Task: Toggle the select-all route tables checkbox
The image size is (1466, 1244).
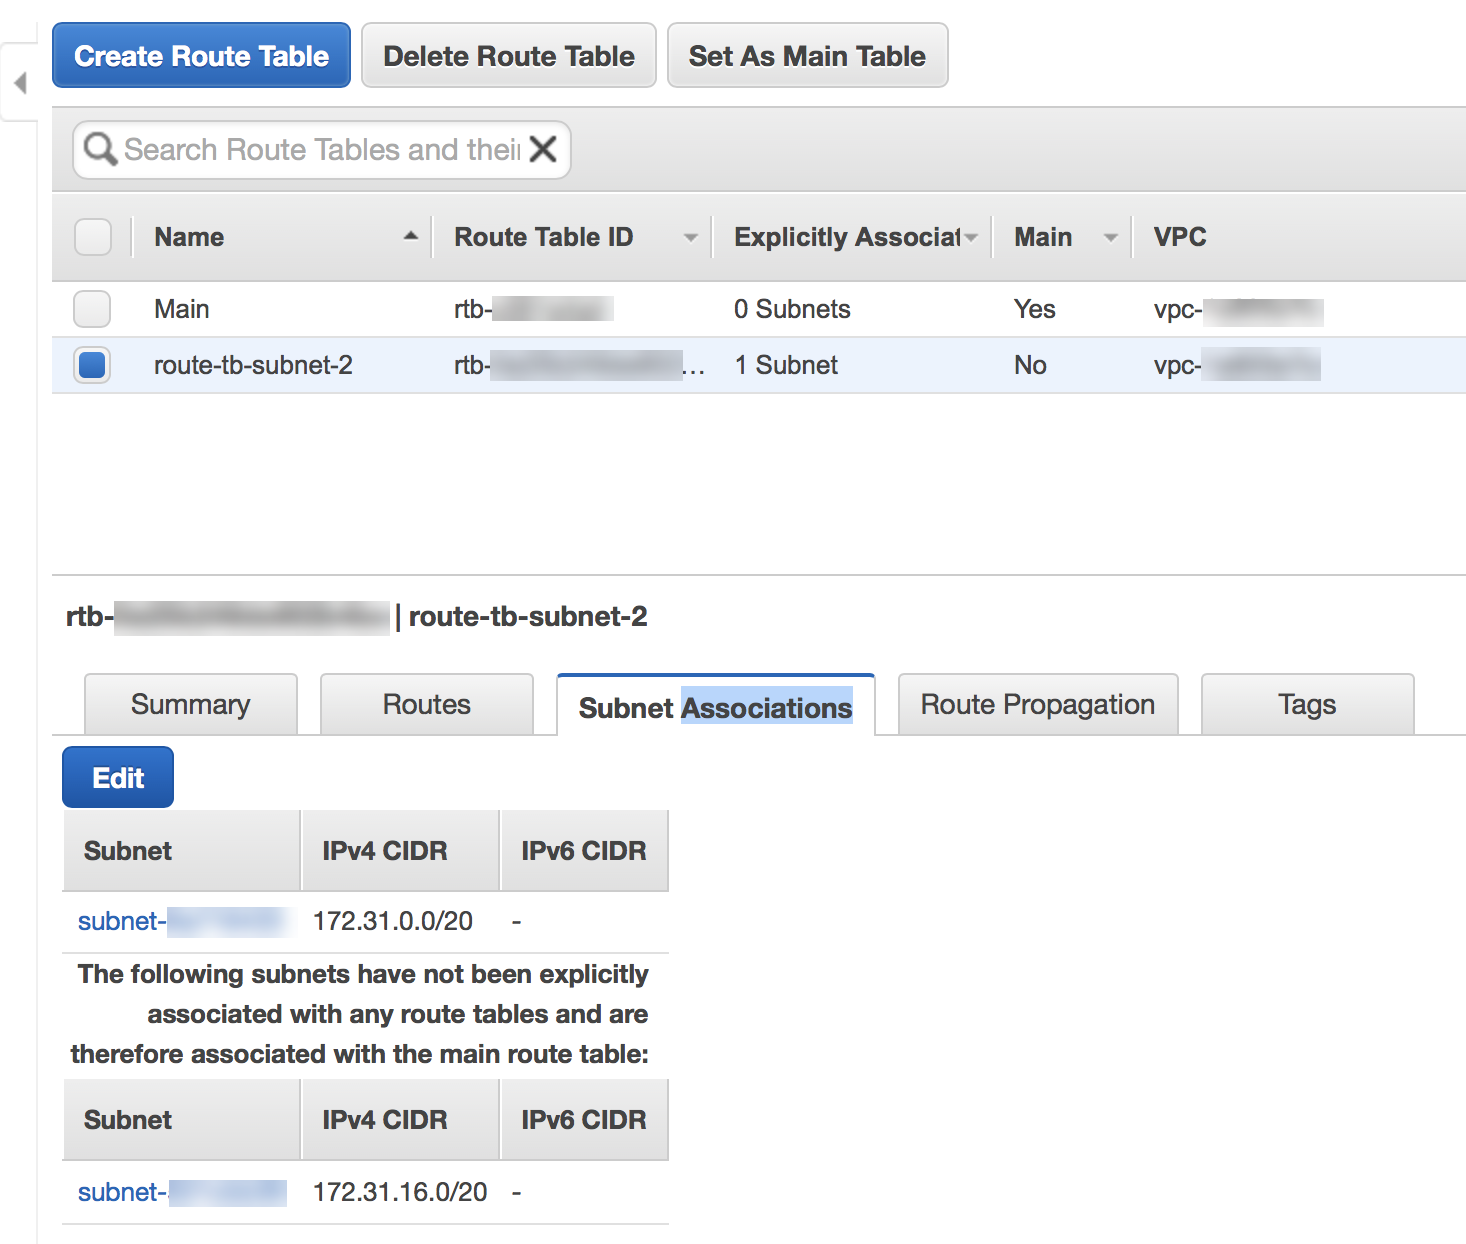Action: click(93, 237)
